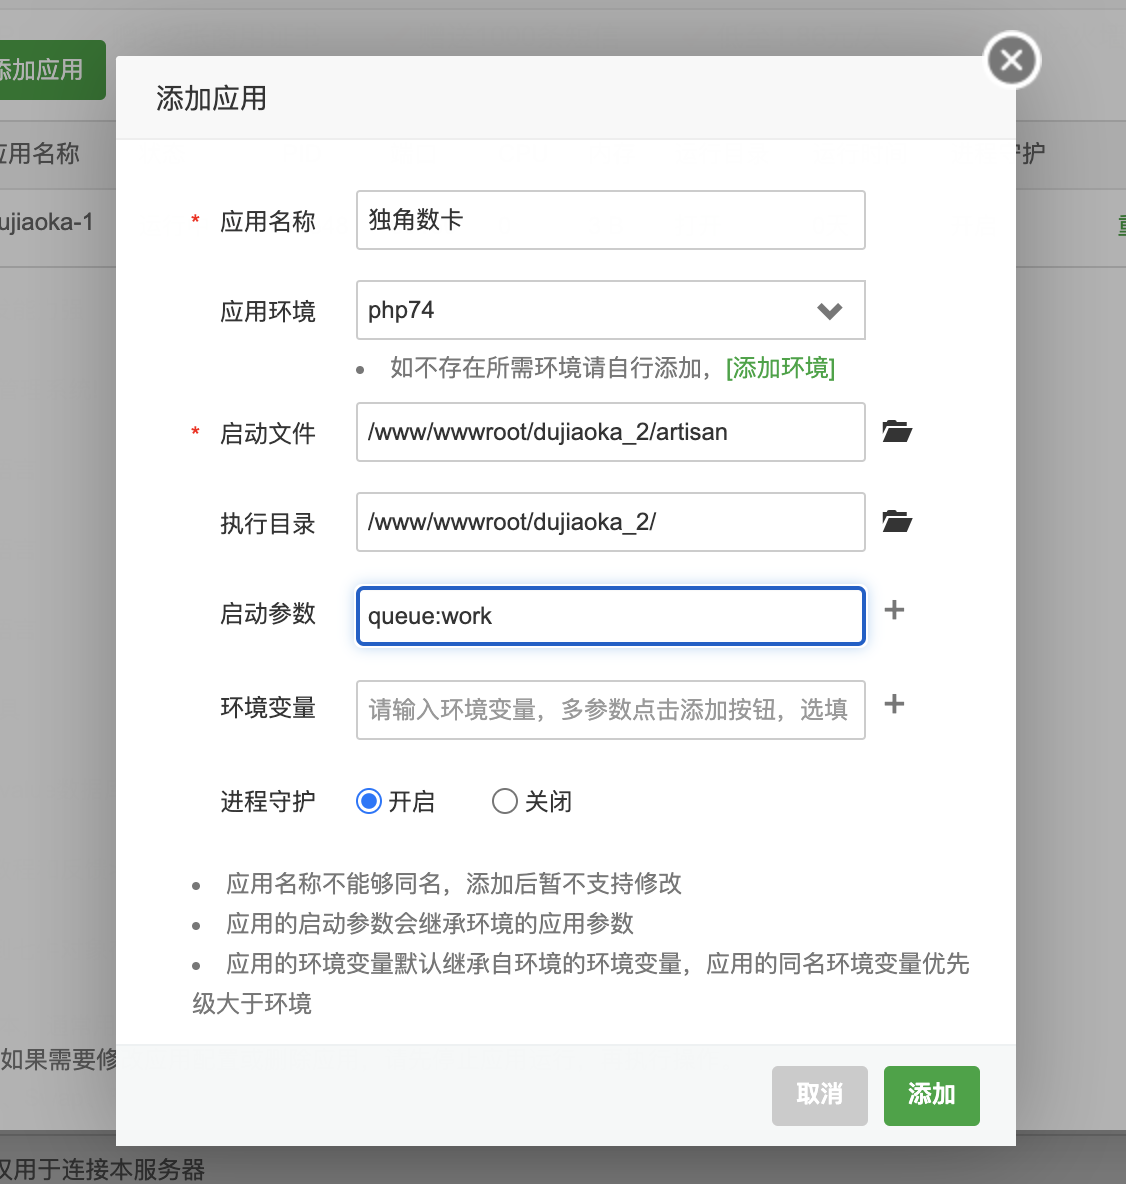This screenshot has height=1184, width=1126.
Task: Cancel the dialog with 取消 button
Action: pyautogui.click(x=819, y=1095)
